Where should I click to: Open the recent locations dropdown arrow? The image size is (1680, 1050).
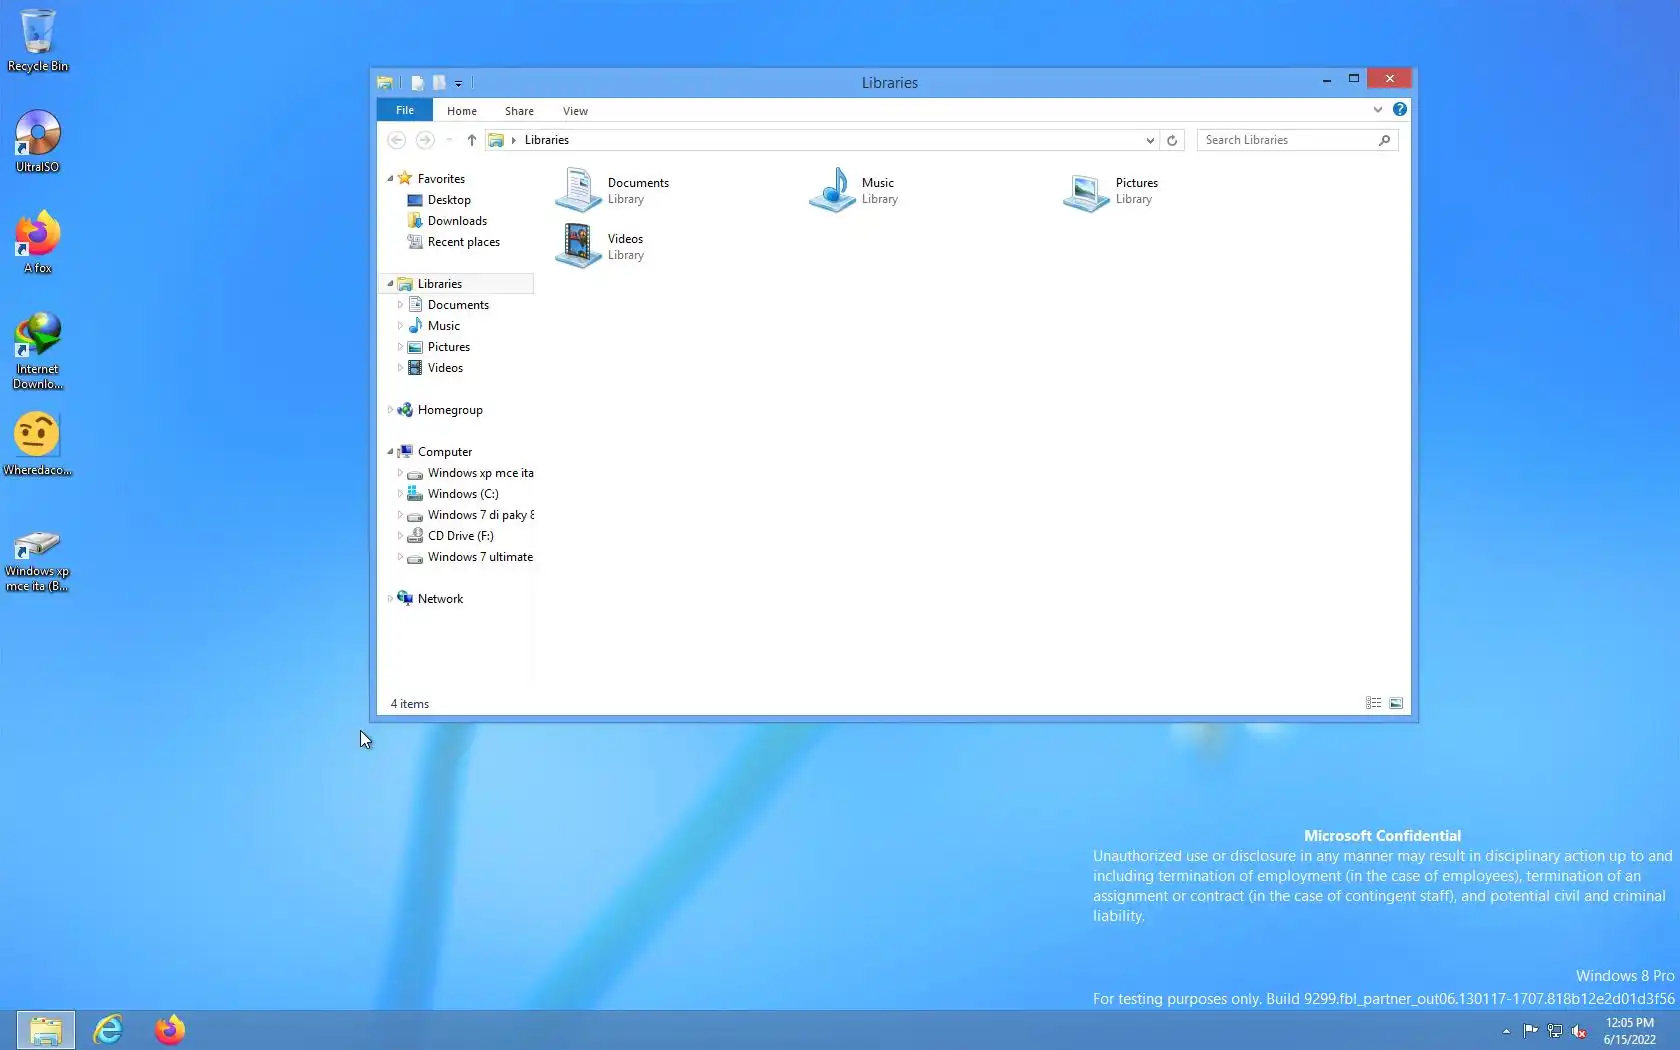(x=449, y=140)
